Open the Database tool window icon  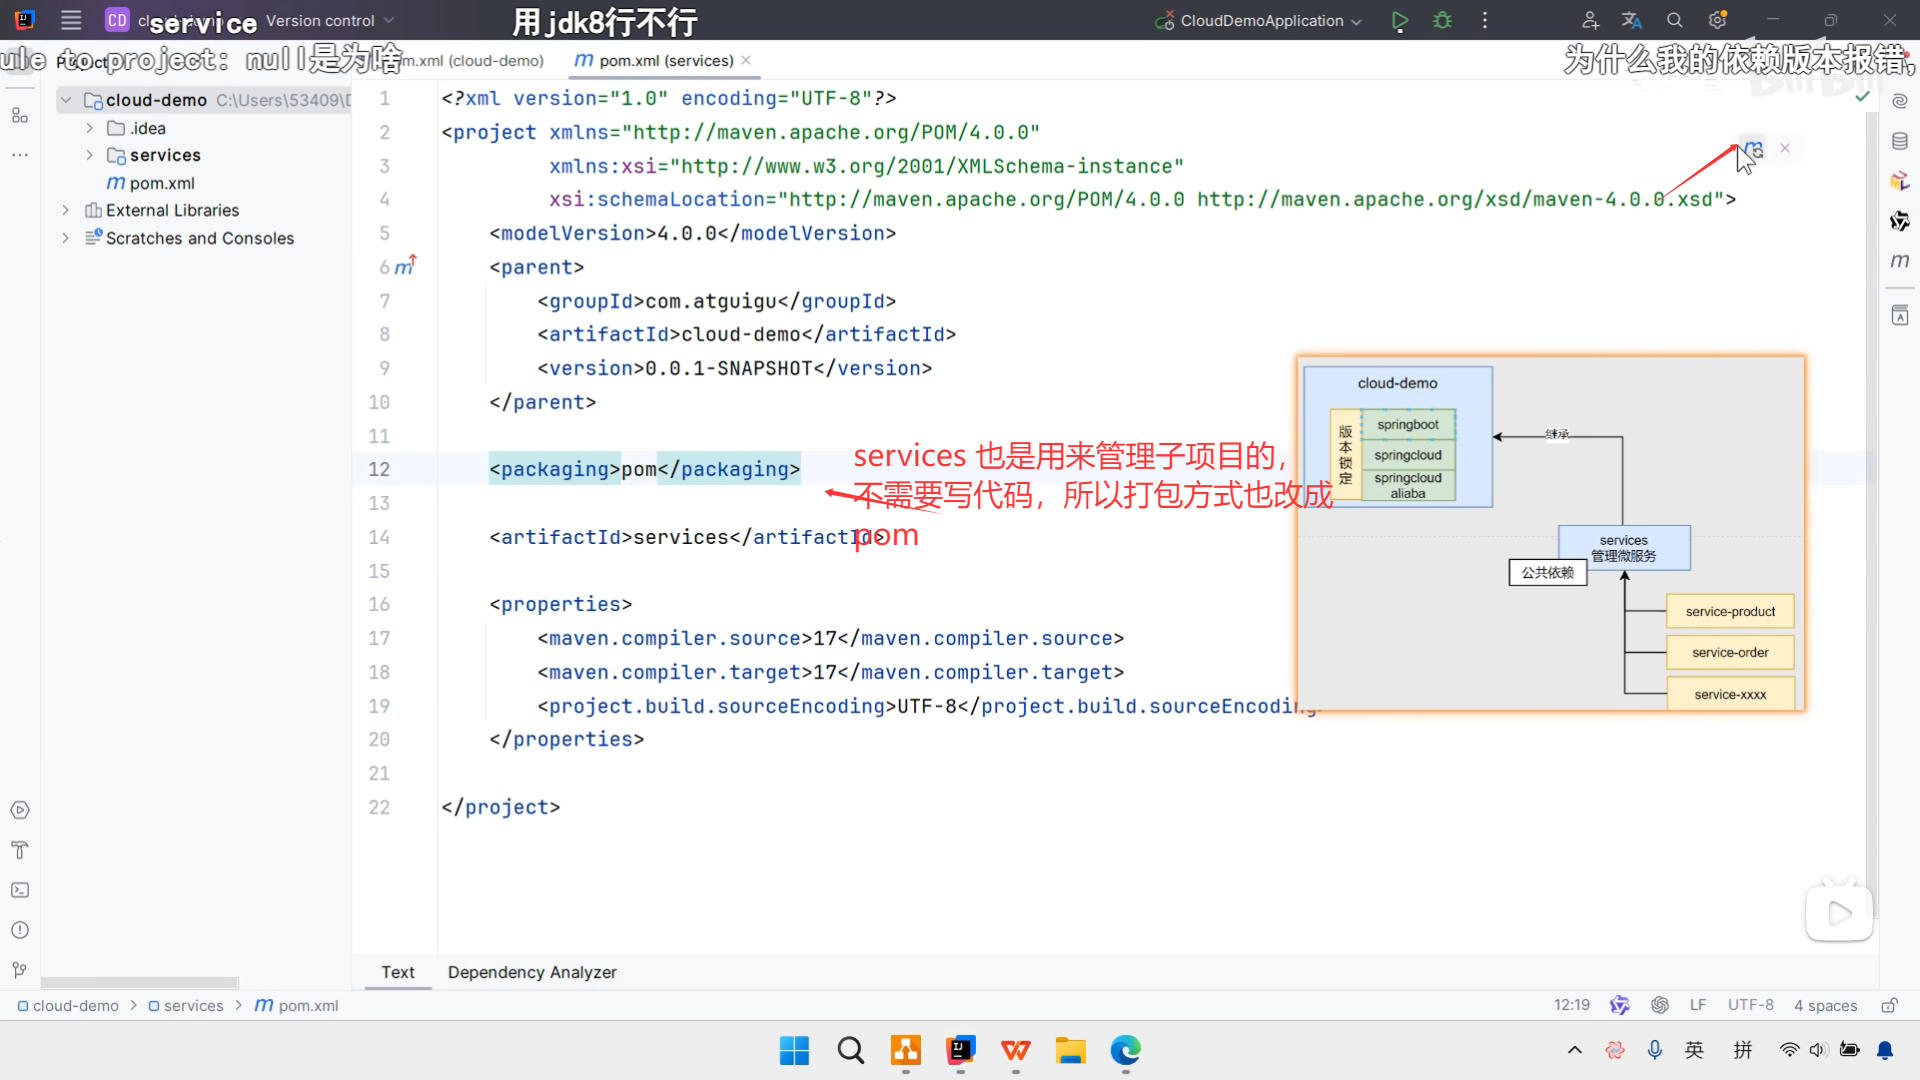1900,141
